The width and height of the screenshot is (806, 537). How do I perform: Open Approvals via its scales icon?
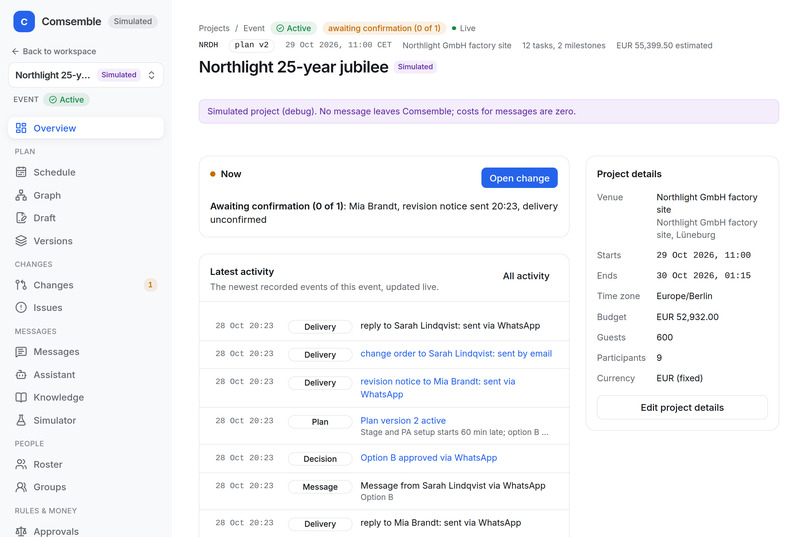coord(21,531)
